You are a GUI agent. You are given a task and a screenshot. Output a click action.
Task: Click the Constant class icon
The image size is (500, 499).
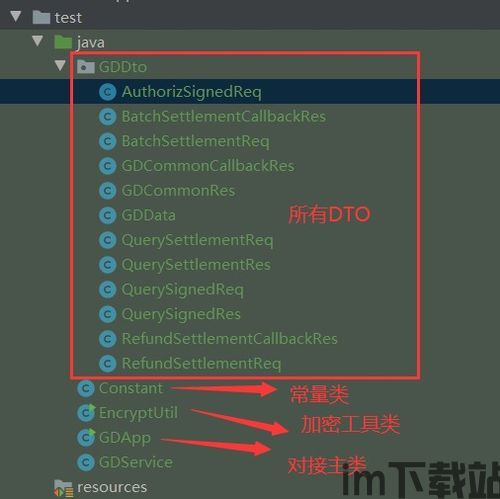(x=86, y=389)
